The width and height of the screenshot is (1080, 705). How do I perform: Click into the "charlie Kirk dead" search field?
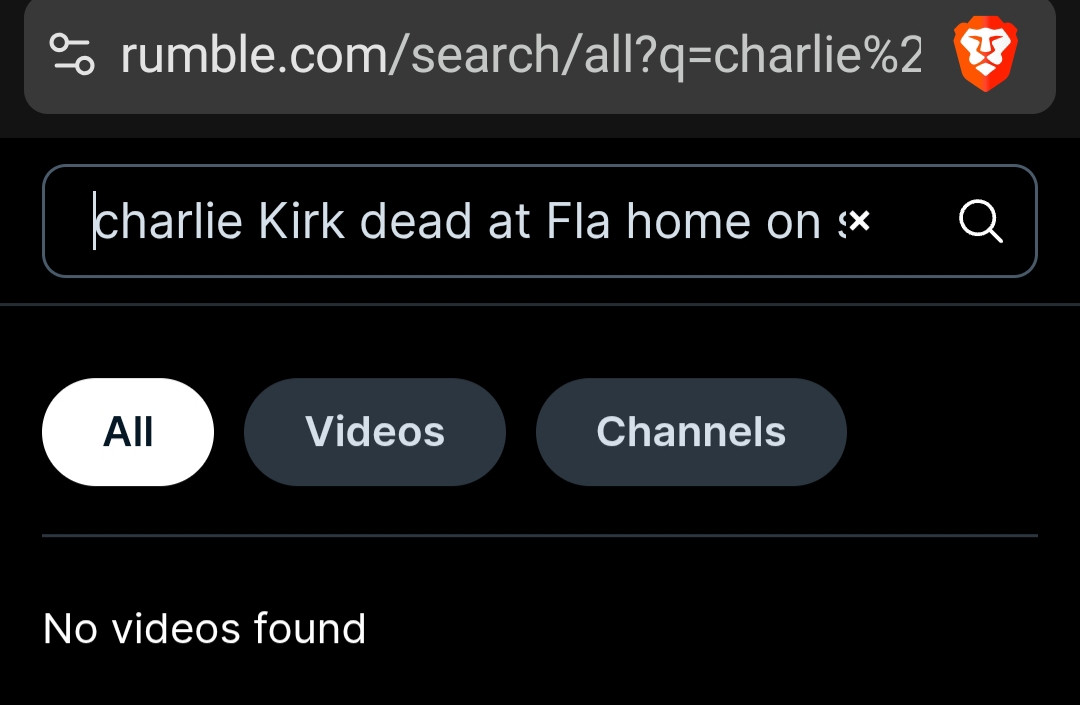point(460,221)
